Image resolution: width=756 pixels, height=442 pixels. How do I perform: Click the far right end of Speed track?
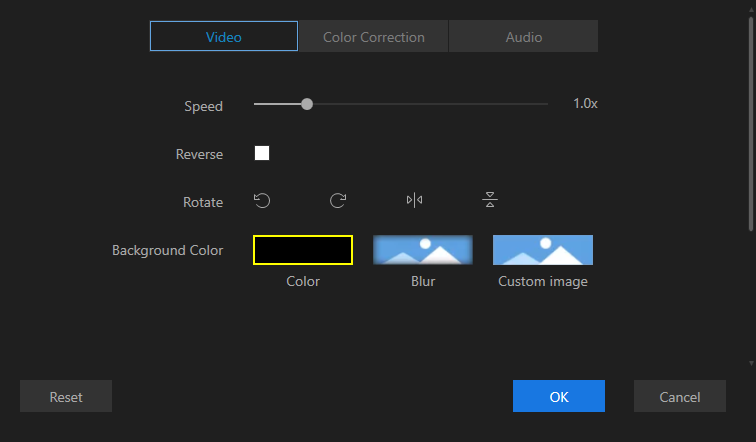click(546, 104)
